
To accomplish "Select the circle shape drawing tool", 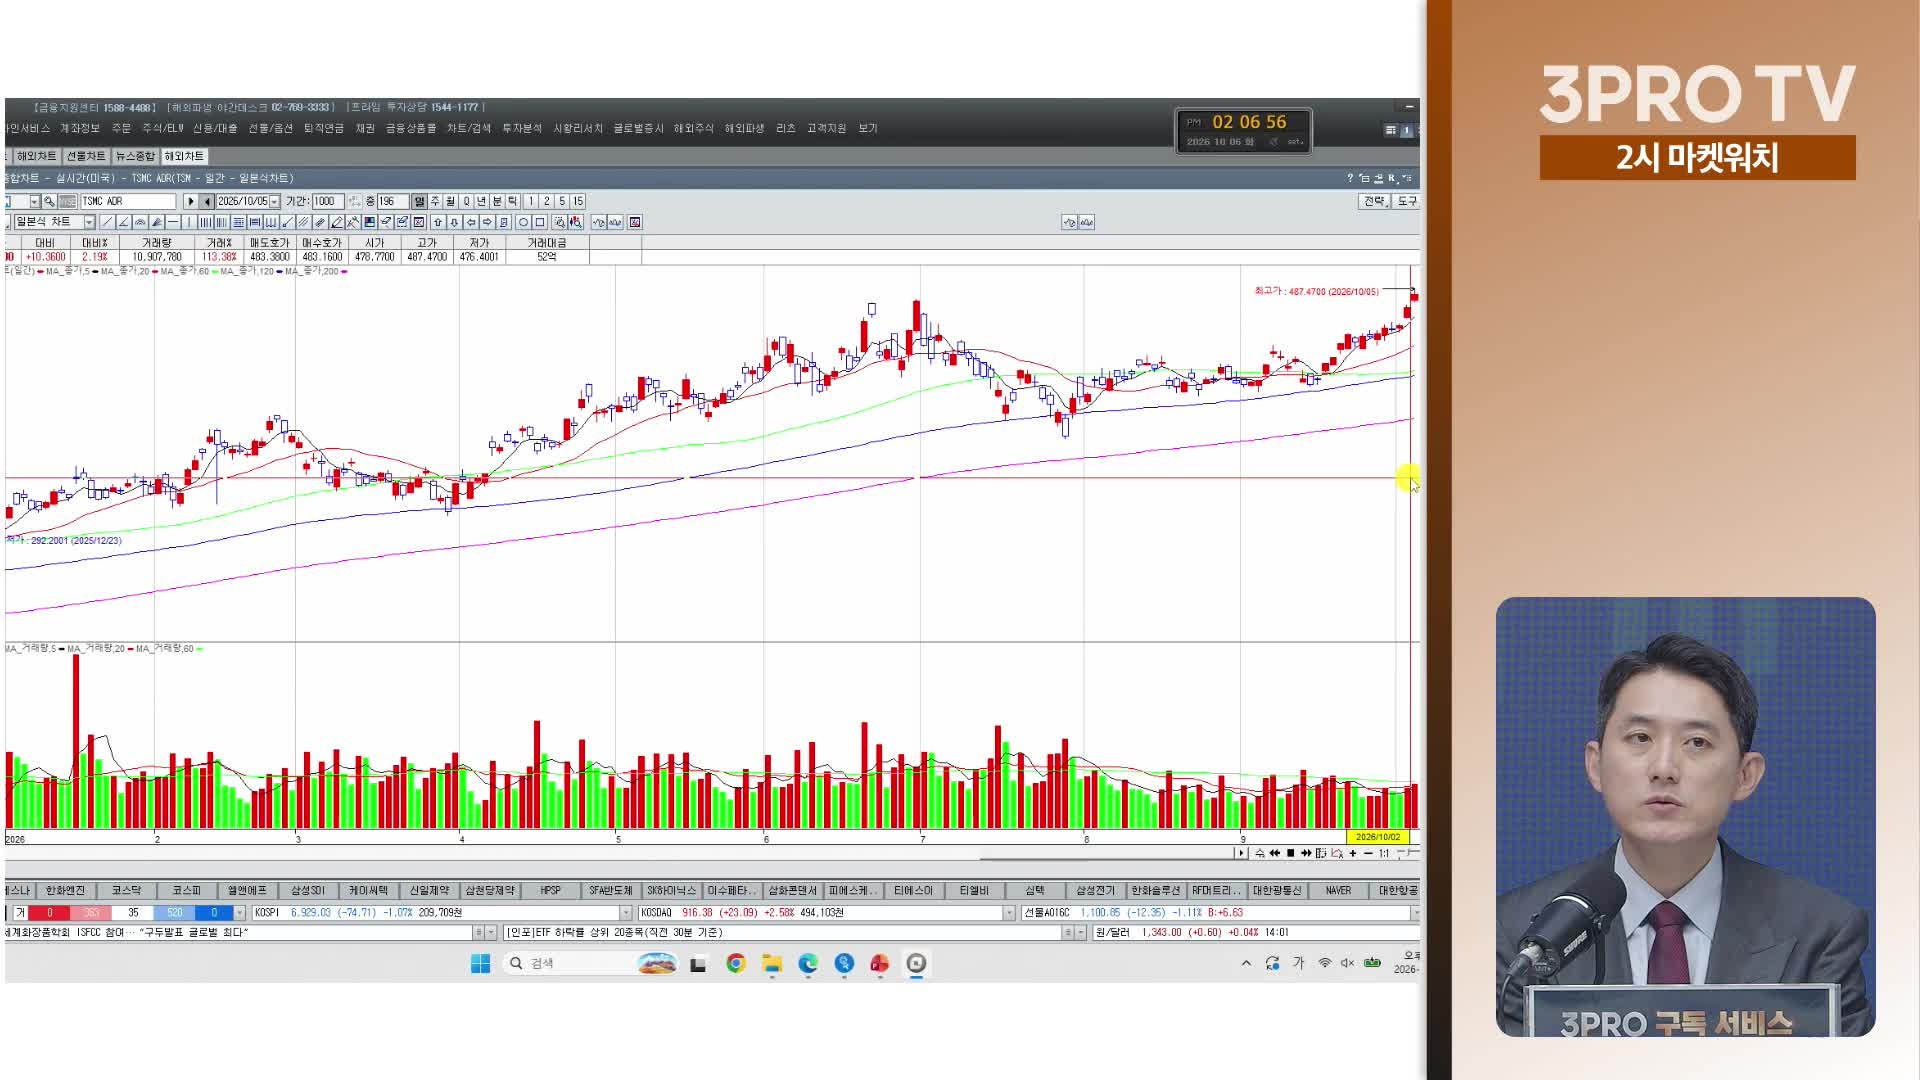I will tap(523, 222).
